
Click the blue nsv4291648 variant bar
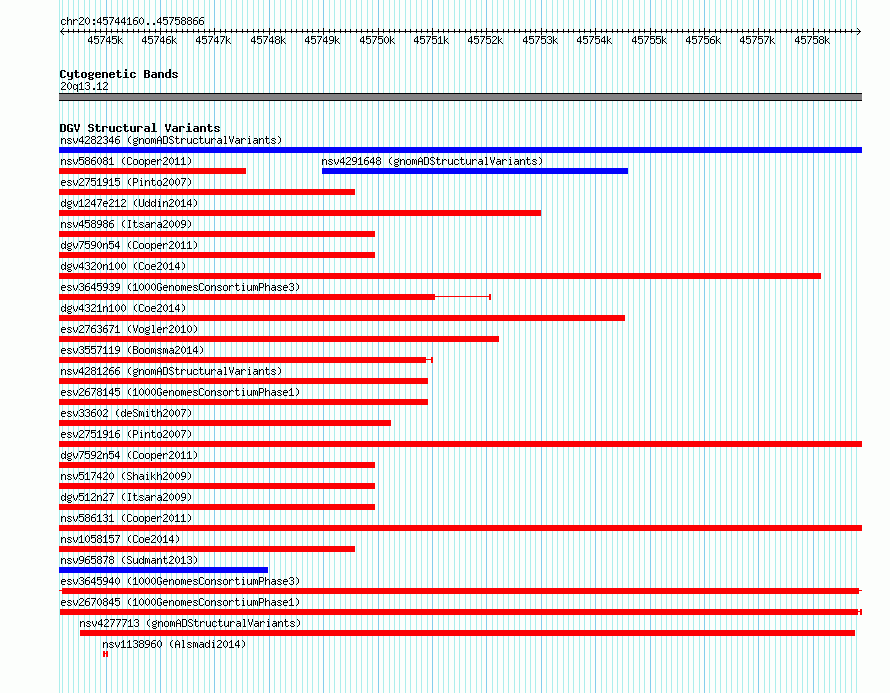click(x=475, y=171)
